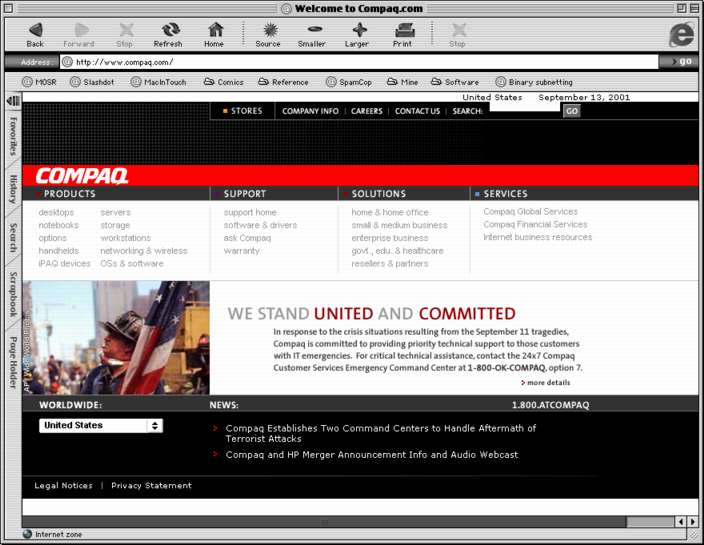Make text Smaller using toolbar icon

(x=312, y=31)
